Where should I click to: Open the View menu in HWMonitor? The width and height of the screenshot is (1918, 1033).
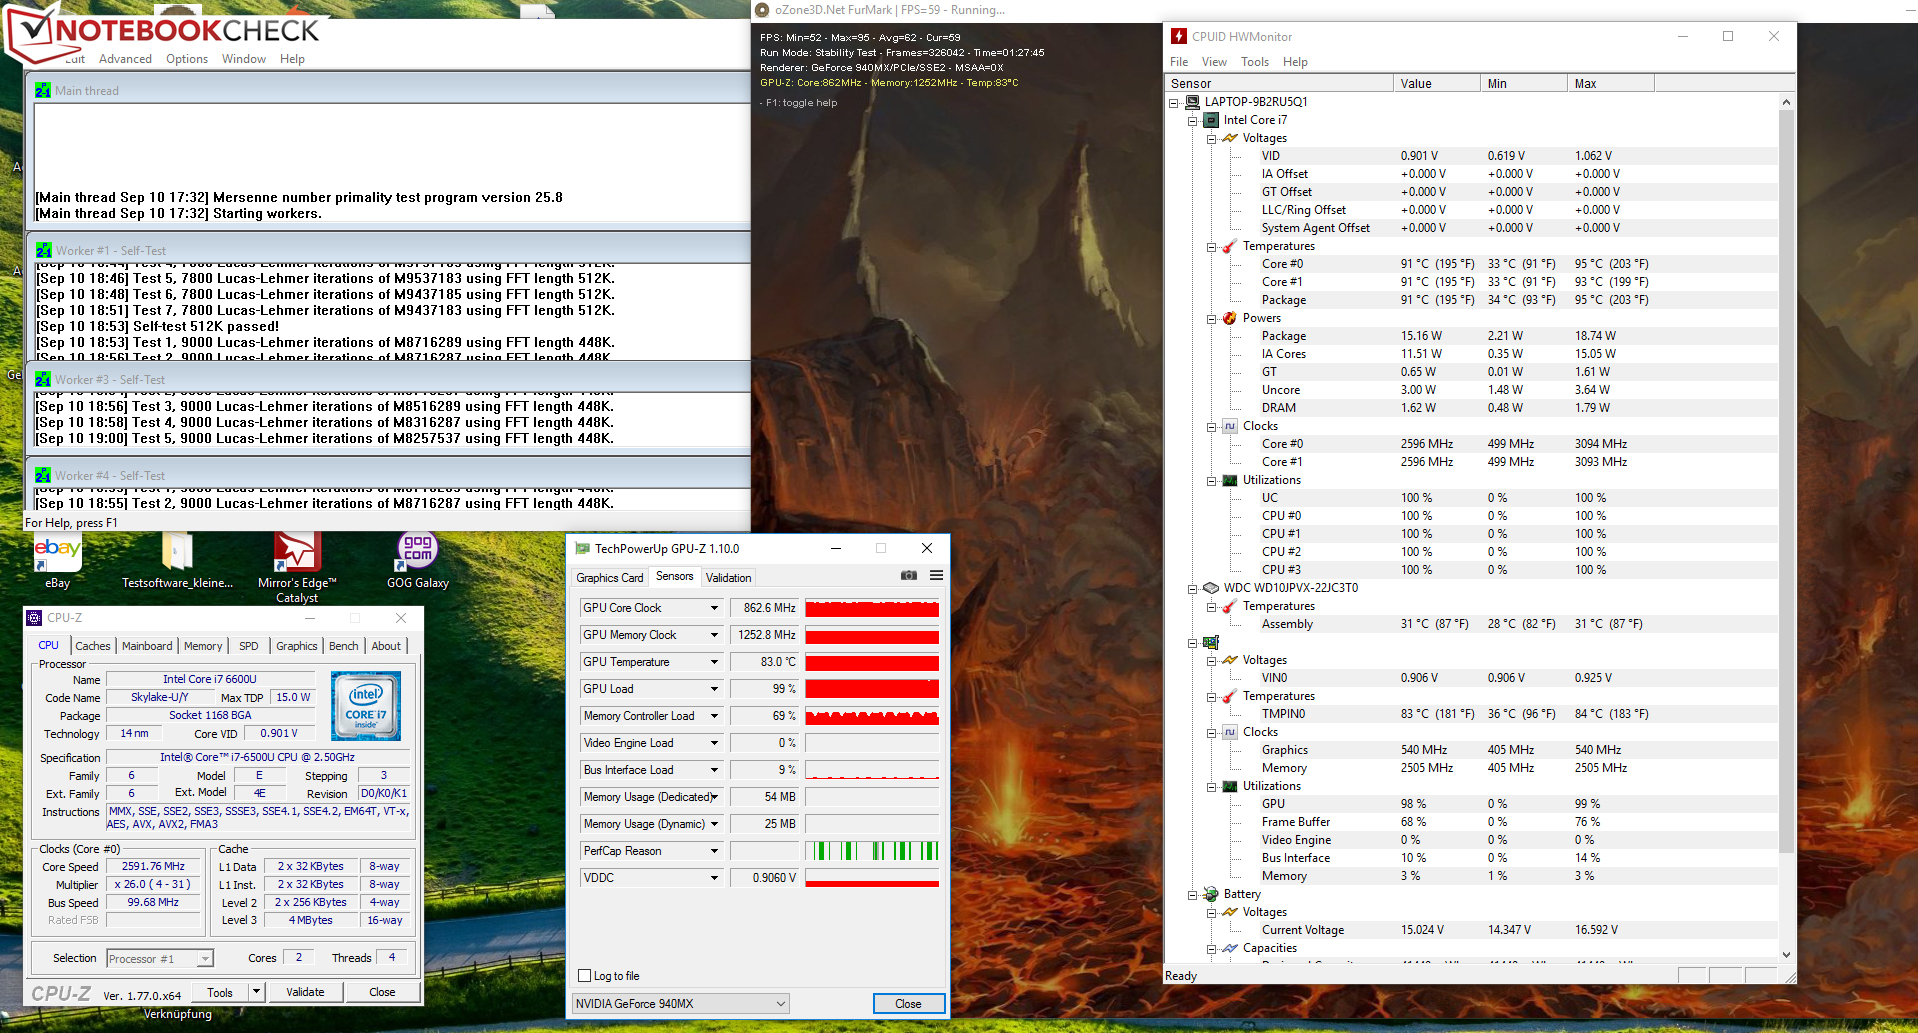(1214, 62)
